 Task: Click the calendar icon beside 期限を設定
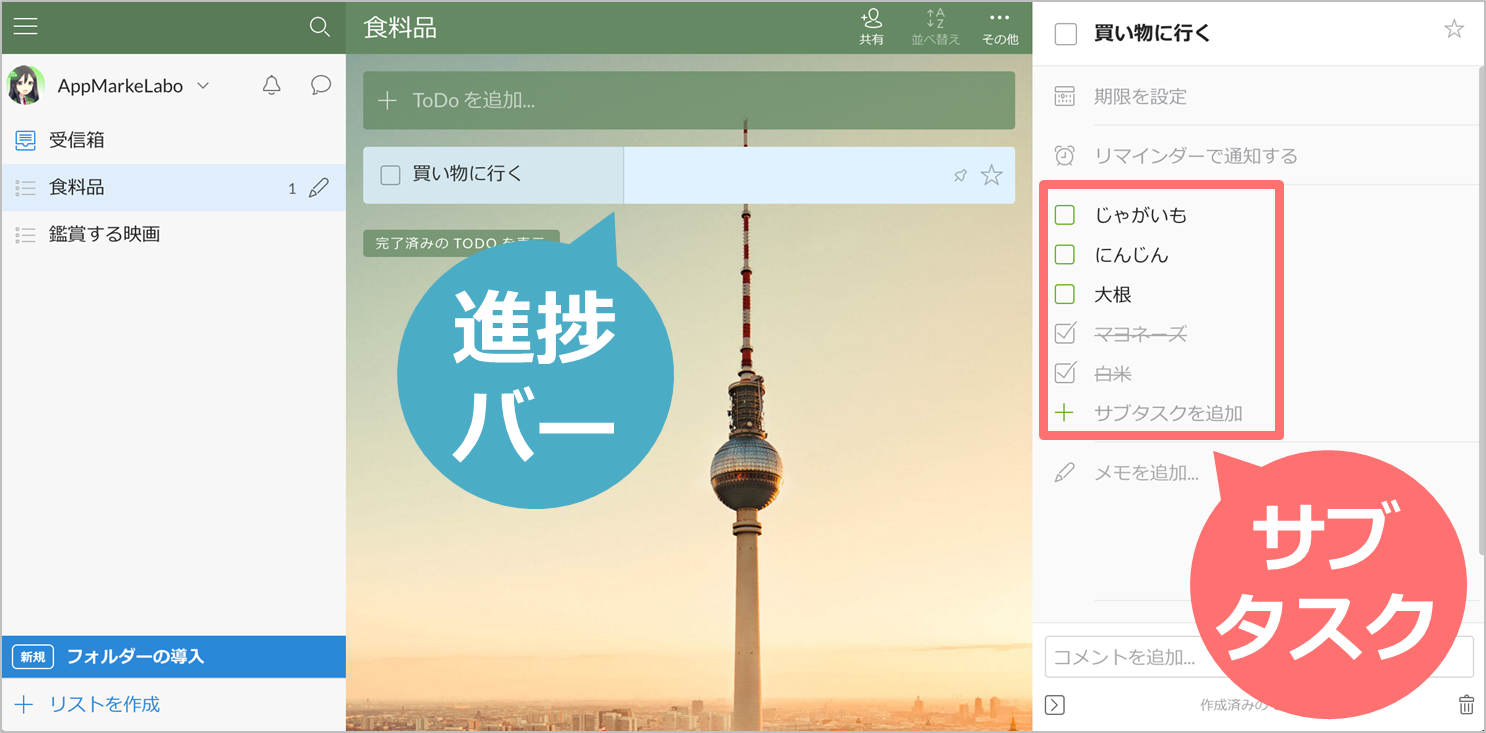click(x=1065, y=97)
